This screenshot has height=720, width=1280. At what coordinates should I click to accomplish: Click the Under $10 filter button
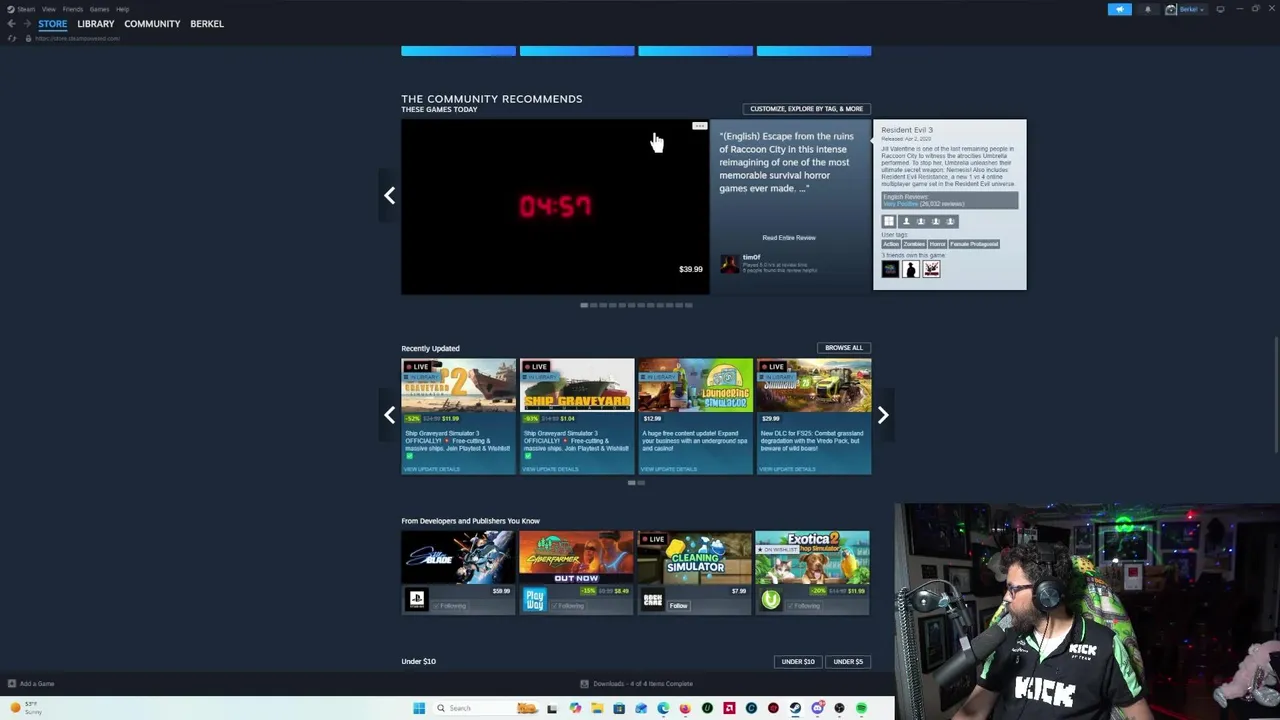tap(797, 661)
